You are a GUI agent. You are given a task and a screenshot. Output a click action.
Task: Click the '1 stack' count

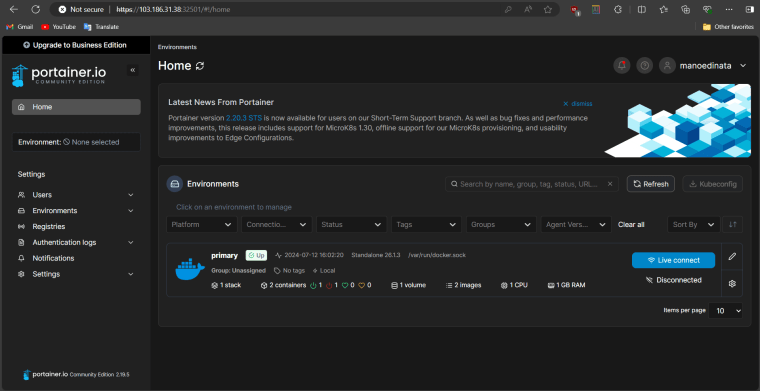pyautogui.click(x=226, y=285)
